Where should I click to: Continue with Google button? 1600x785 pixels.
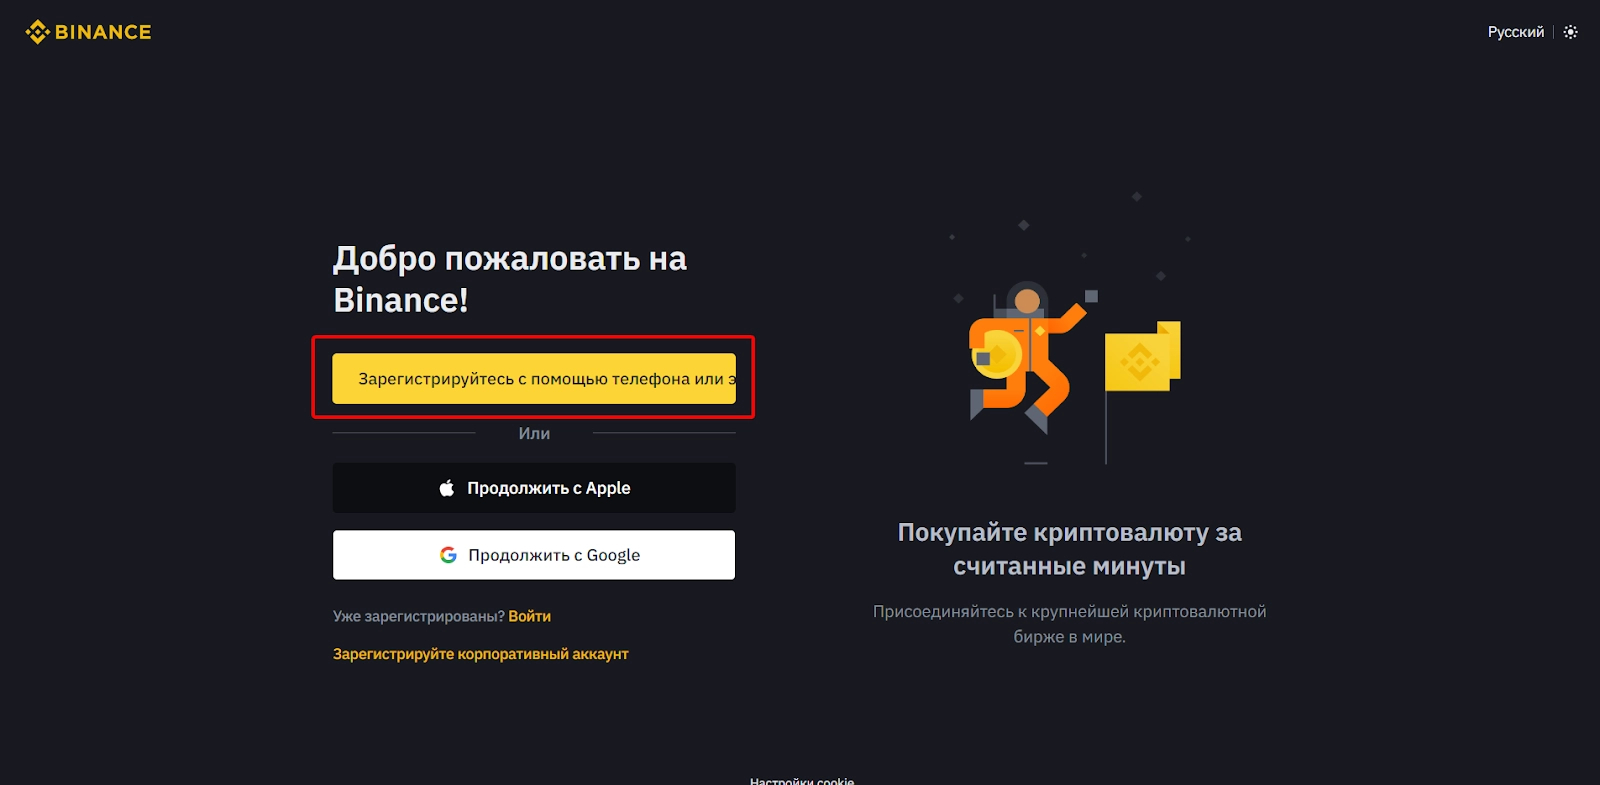(534, 555)
